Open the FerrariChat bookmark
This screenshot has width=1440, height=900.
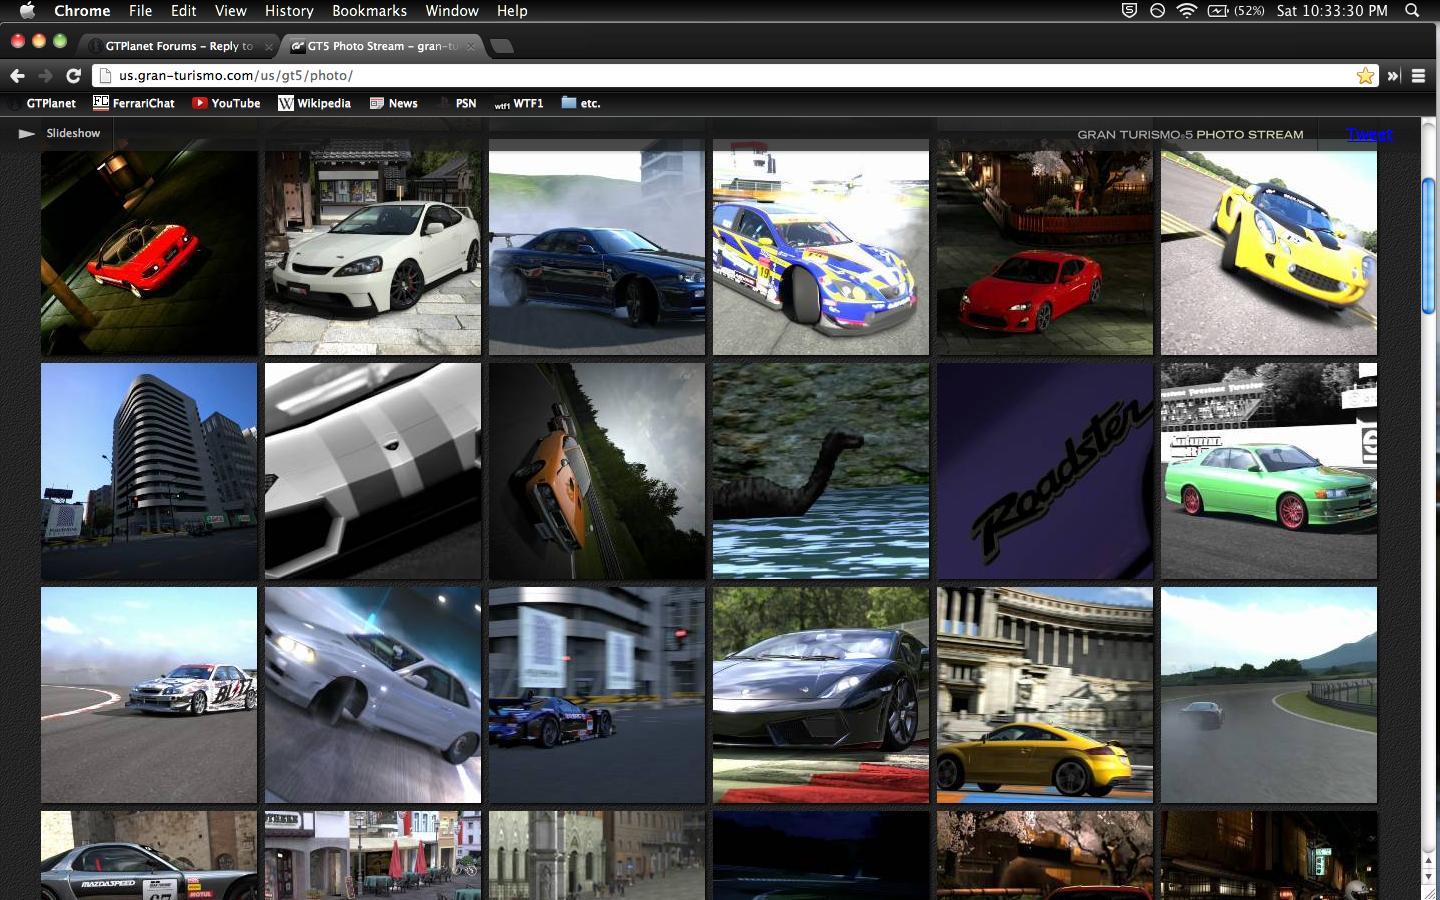click(134, 103)
